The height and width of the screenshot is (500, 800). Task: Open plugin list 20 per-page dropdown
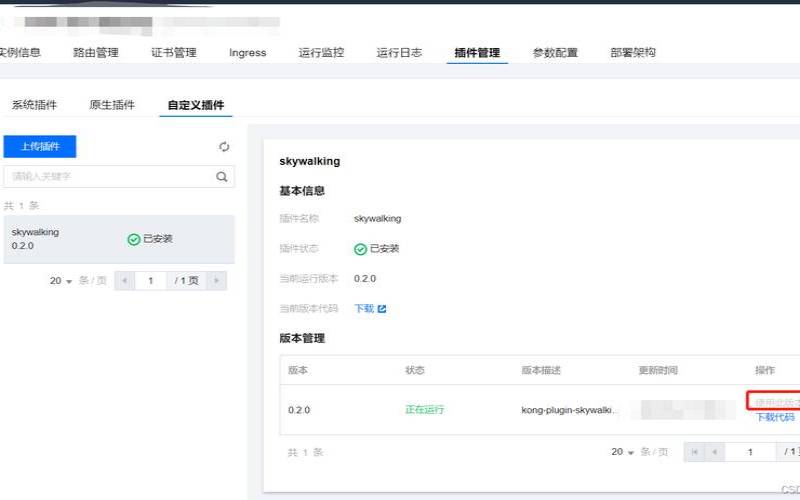(x=62, y=281)
